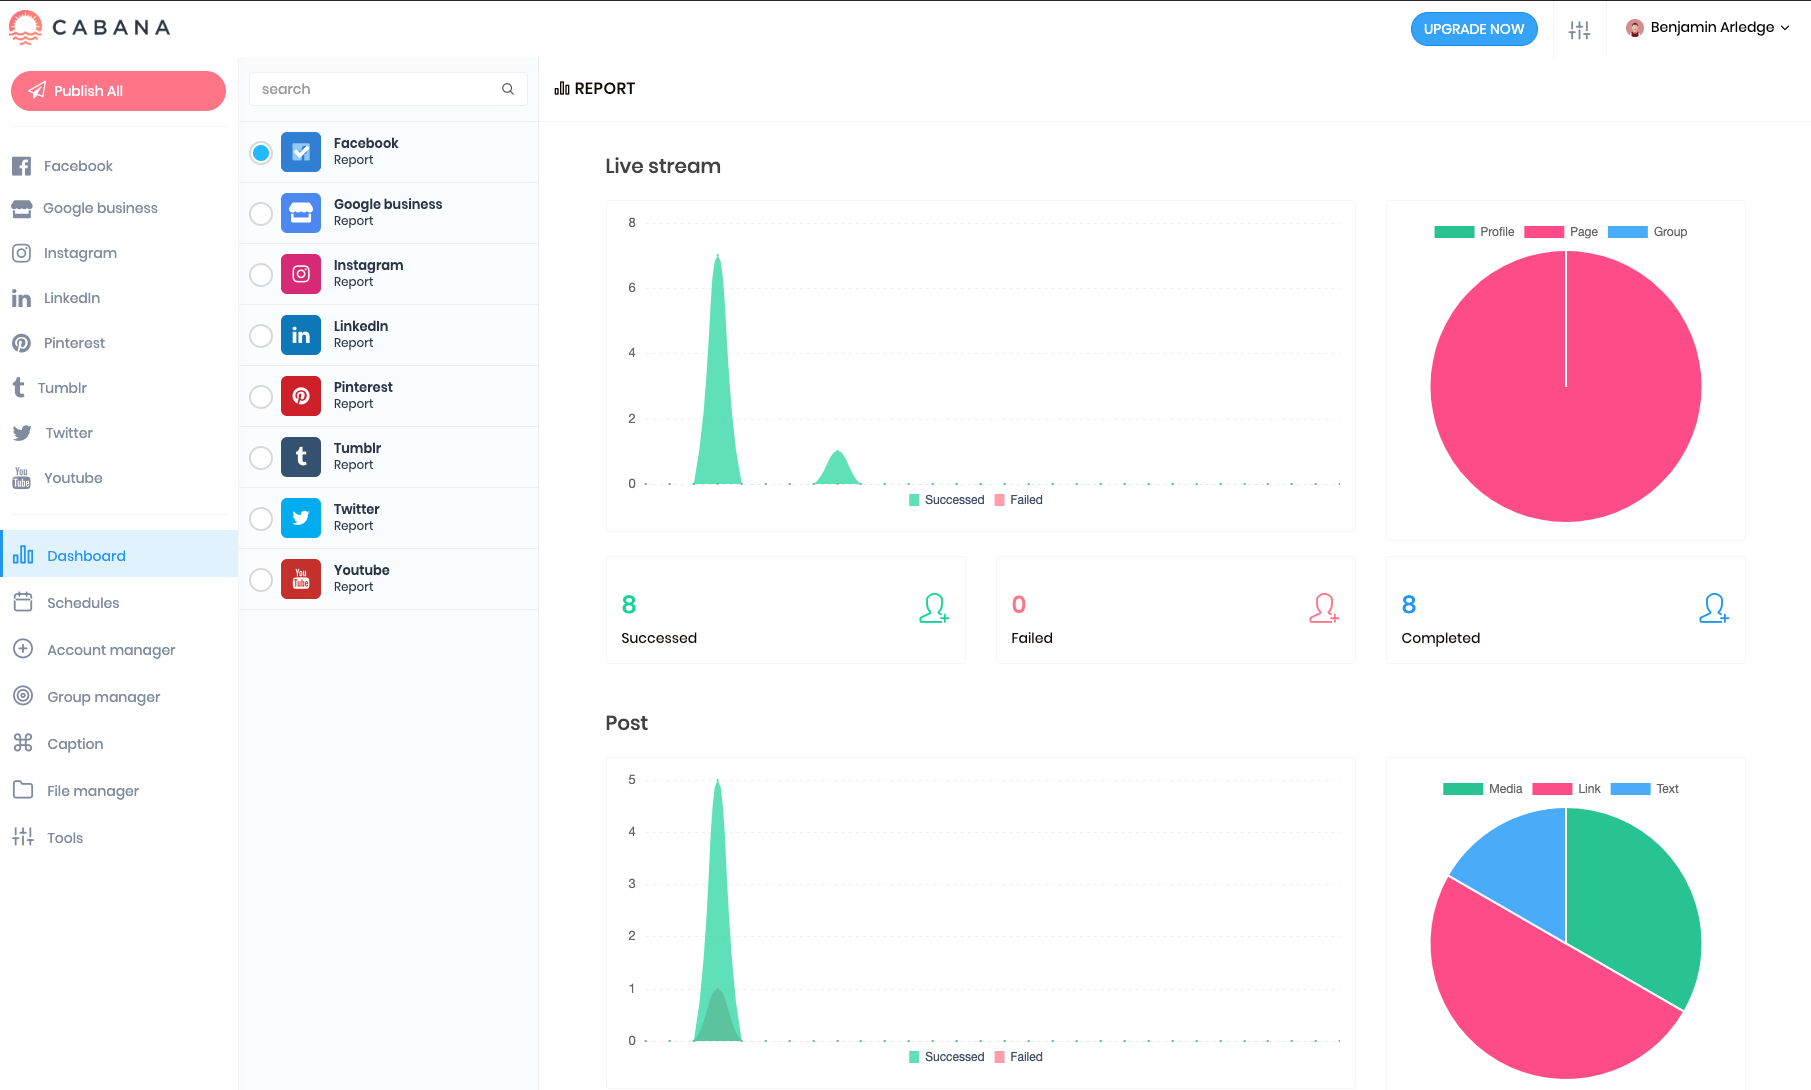Select the Youtube report radio button
Screen dimensions: 1811x1090
click(x=261, y=580)
